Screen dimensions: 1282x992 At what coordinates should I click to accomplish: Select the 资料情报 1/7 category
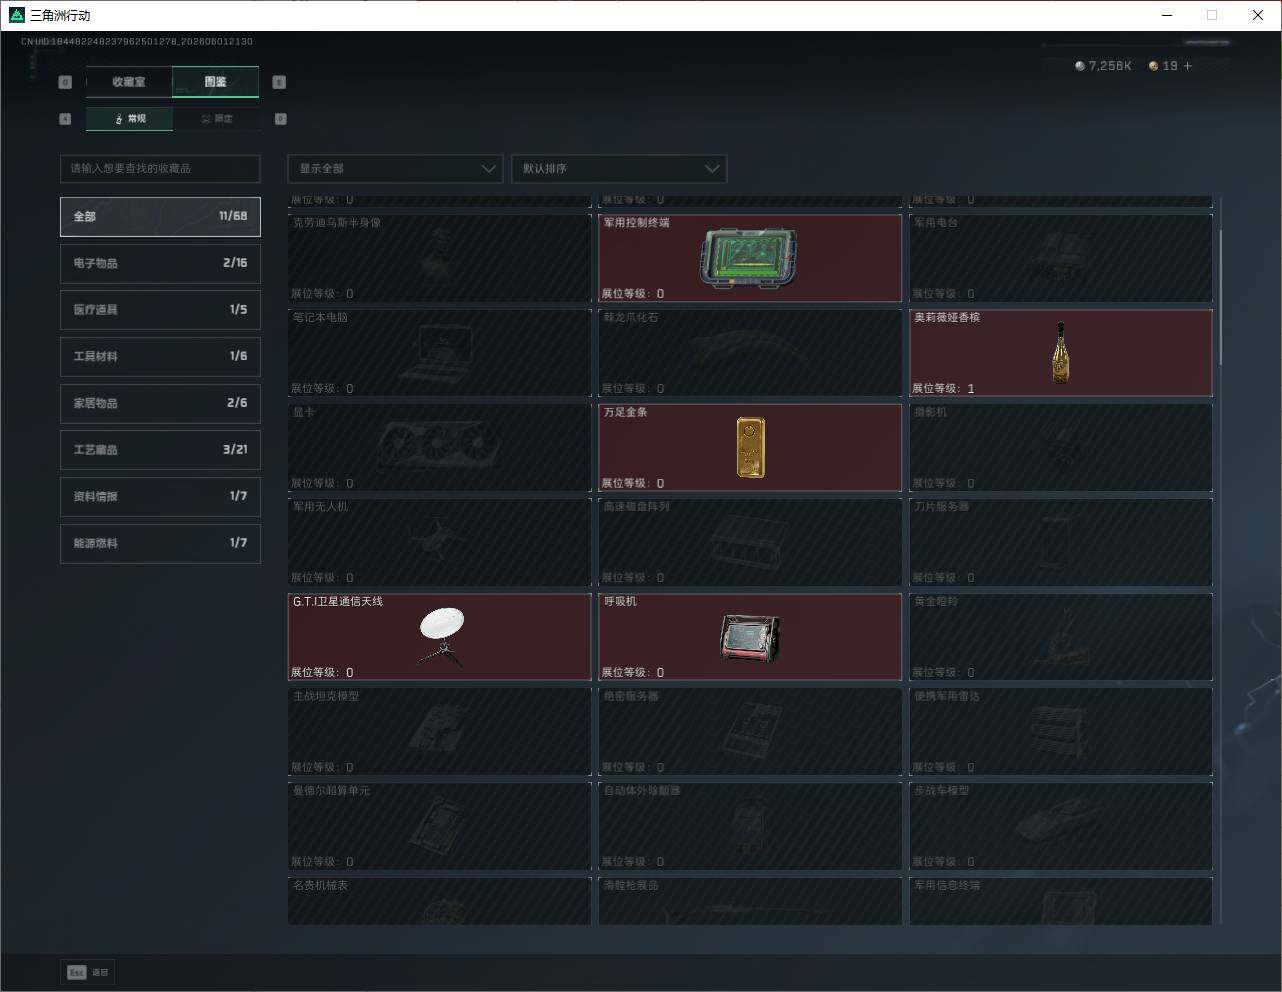[160, 496]
